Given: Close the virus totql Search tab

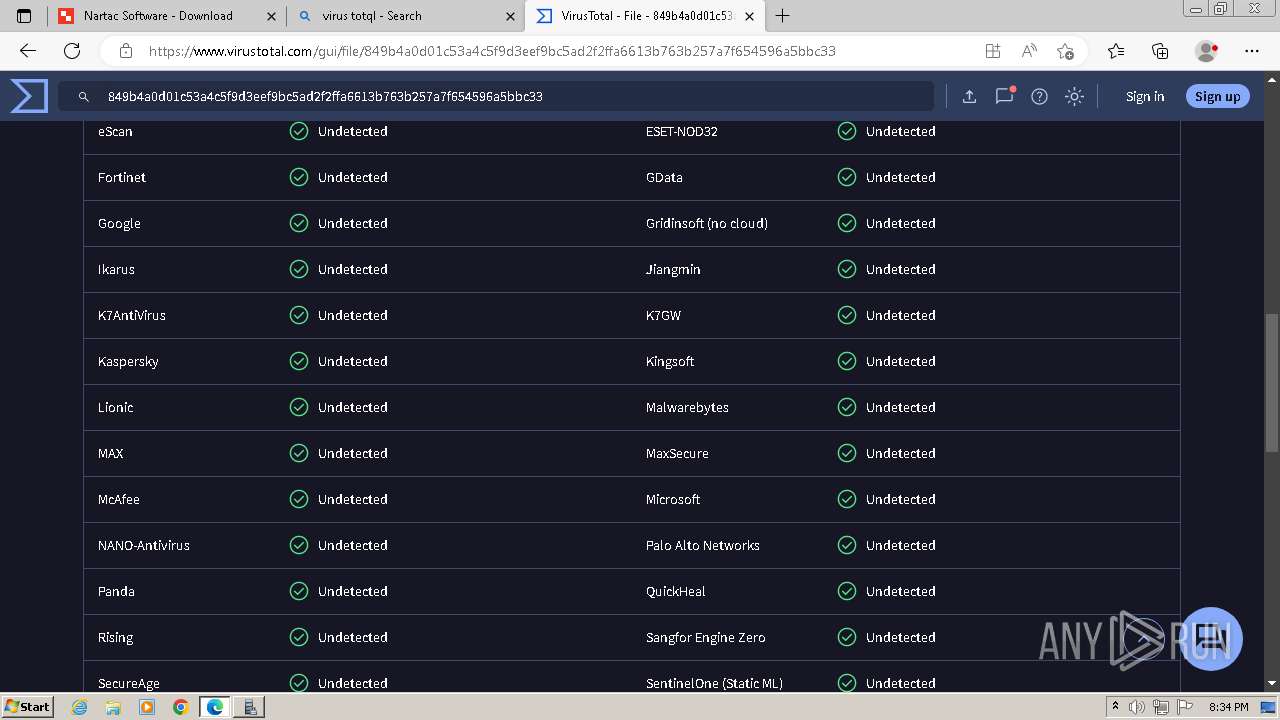Looking at the screenshot, I should pos(510,16).
